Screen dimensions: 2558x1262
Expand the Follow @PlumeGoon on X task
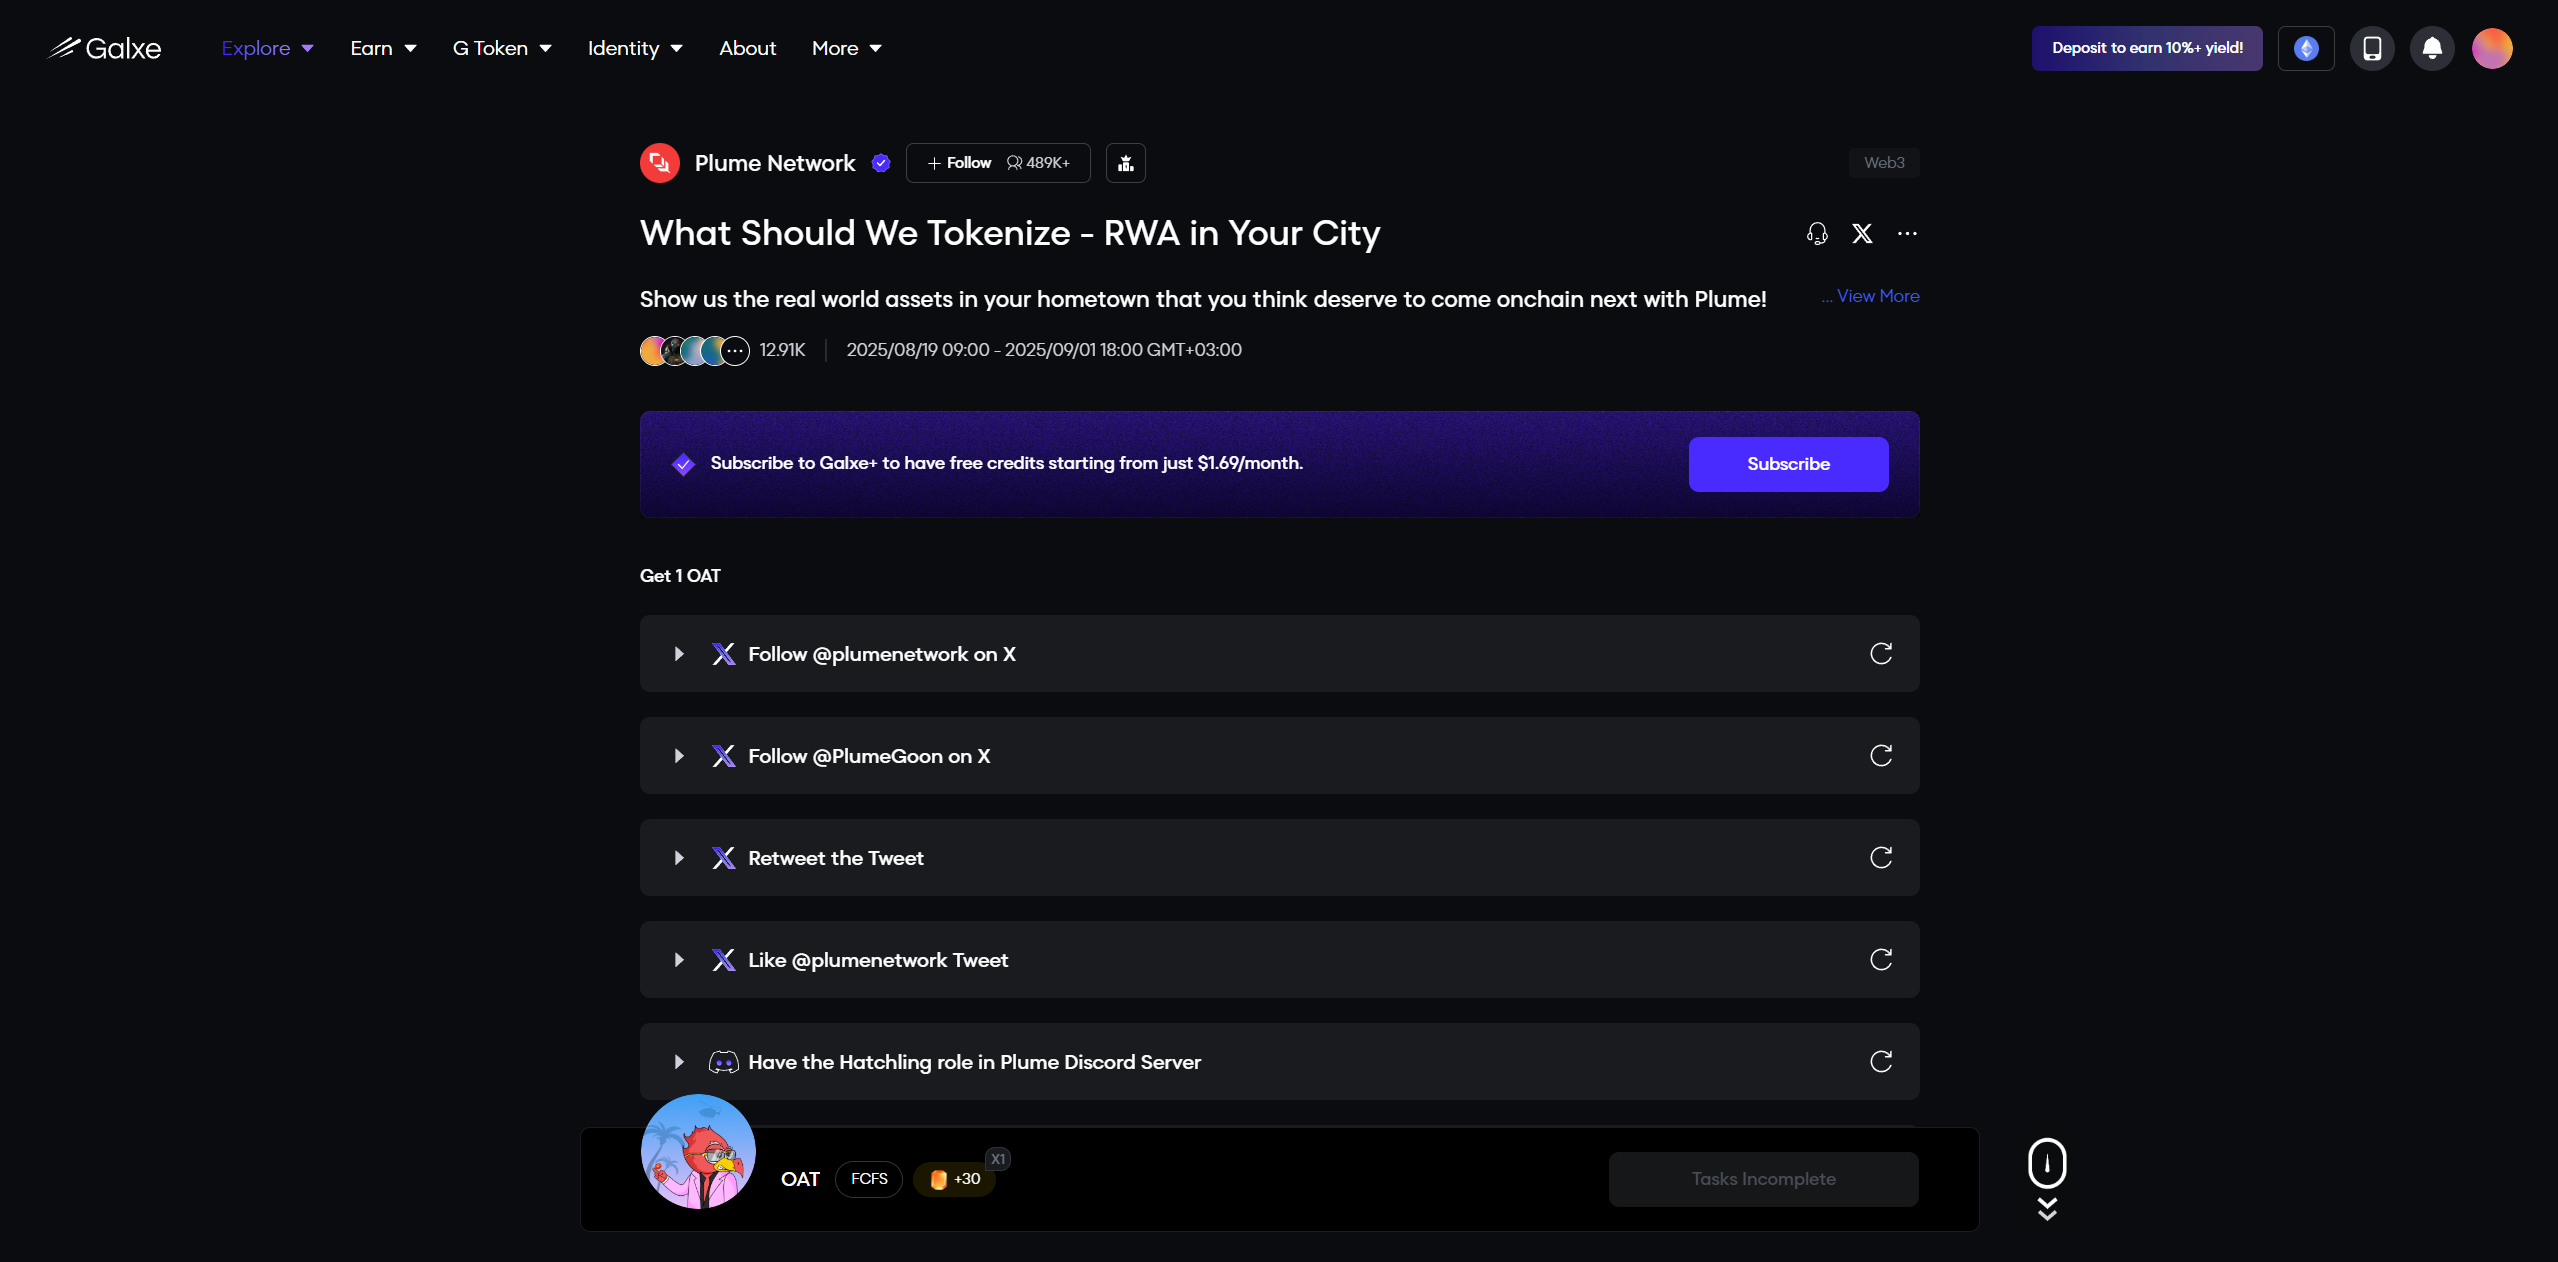679,756
